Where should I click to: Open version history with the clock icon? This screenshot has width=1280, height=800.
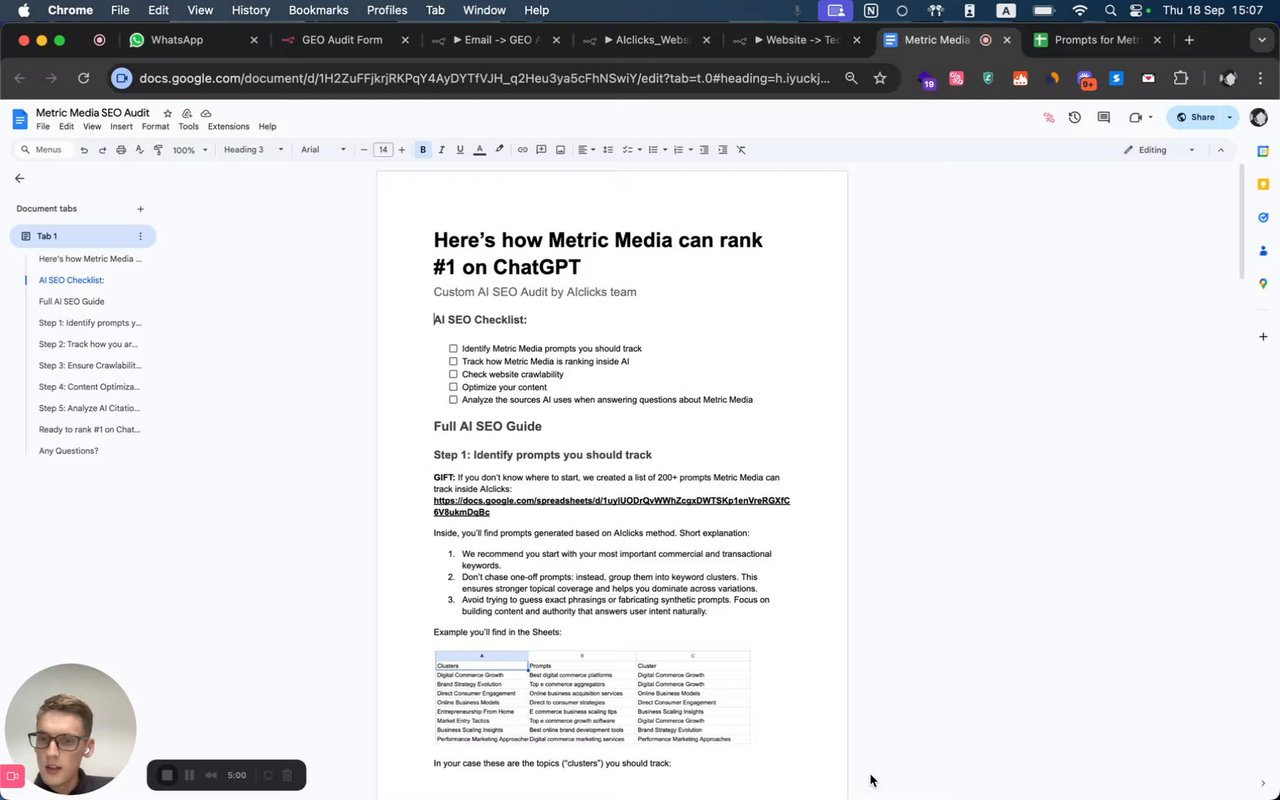click(x=1075, y=117)
